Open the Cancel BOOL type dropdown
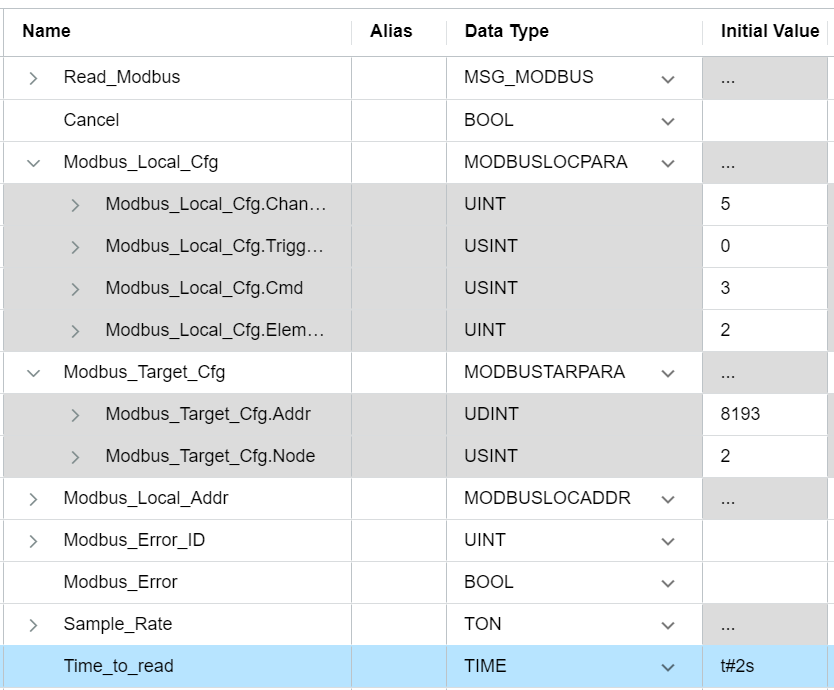This screenshot has height=690, width=834. click(668, 121)
